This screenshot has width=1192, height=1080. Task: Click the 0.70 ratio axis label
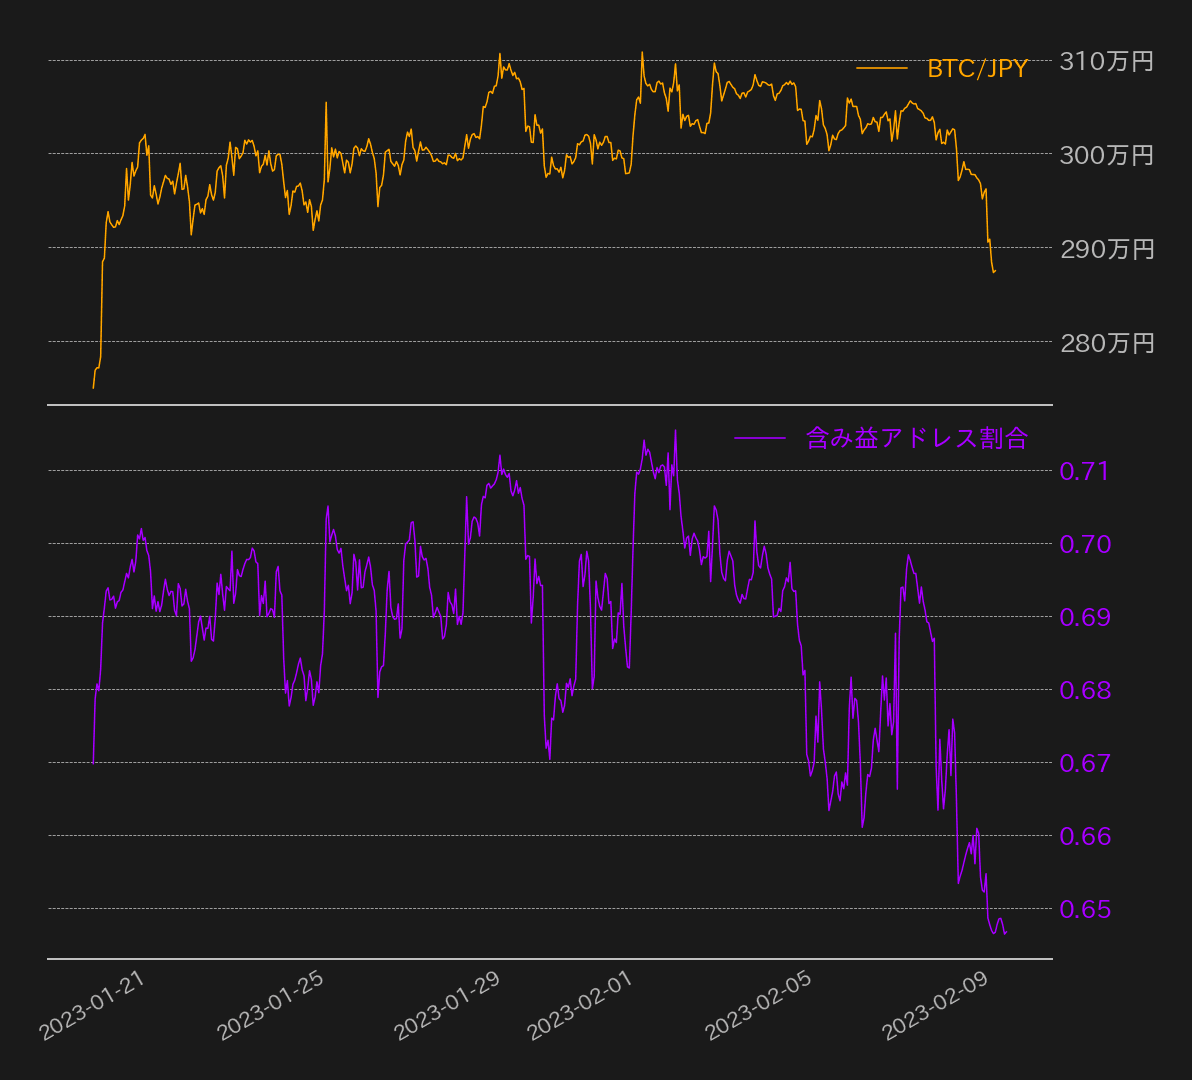(1084, 544)
